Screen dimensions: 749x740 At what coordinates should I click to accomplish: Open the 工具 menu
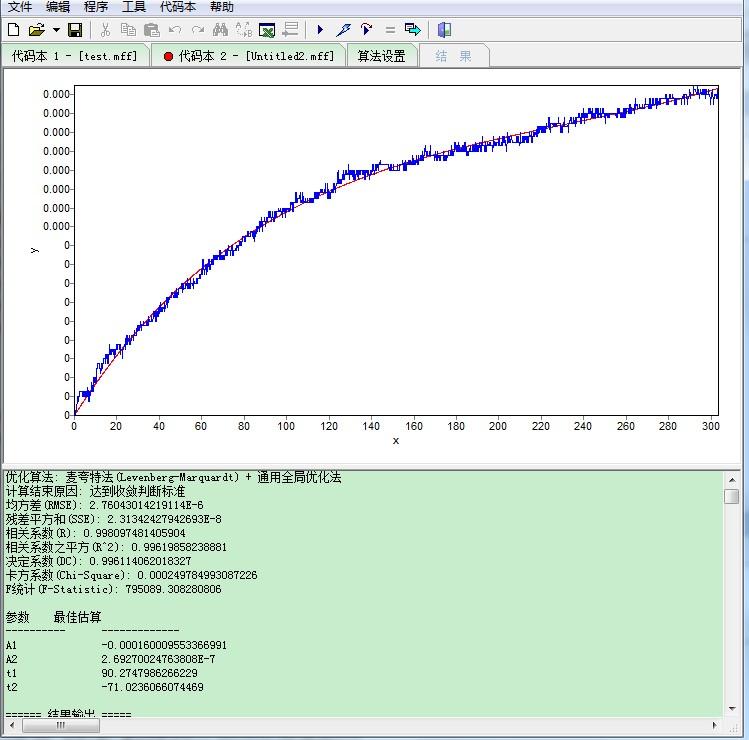(x=133, y=7)
